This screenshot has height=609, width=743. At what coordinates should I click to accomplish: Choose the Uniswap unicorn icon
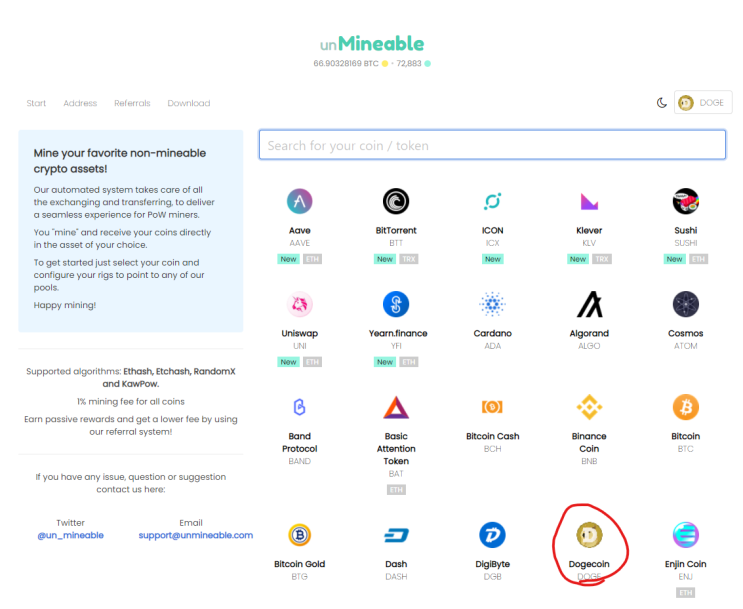point(299,304)
